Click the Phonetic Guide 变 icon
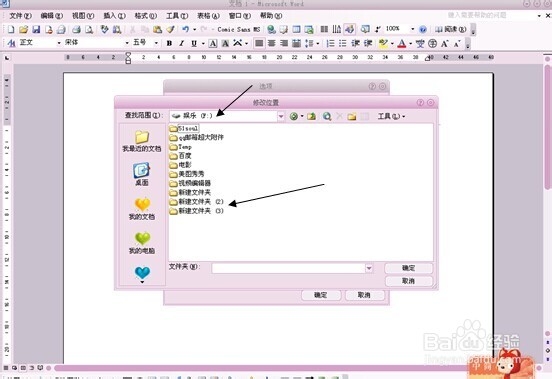The image size is (552, 379). 420,44
